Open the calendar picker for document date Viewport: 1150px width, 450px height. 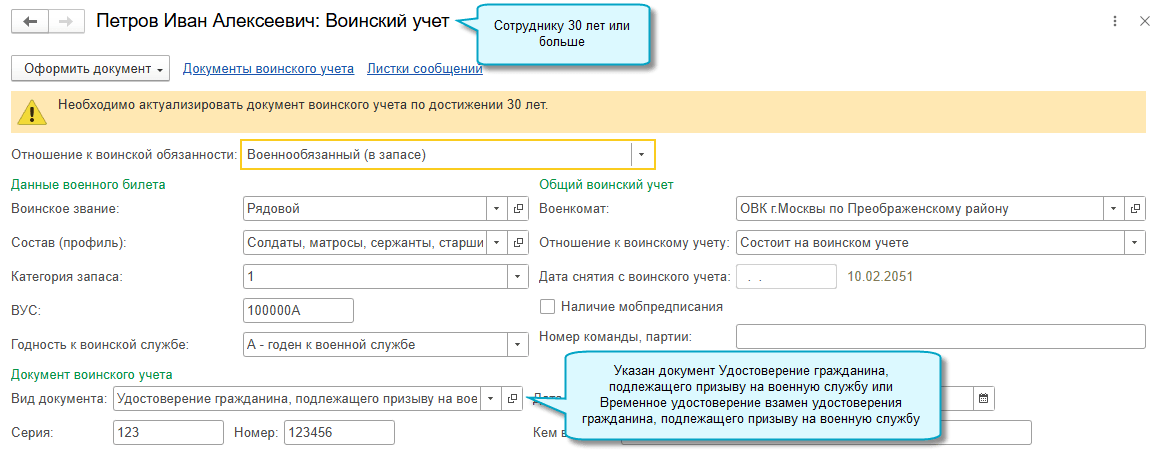(984, 398)
